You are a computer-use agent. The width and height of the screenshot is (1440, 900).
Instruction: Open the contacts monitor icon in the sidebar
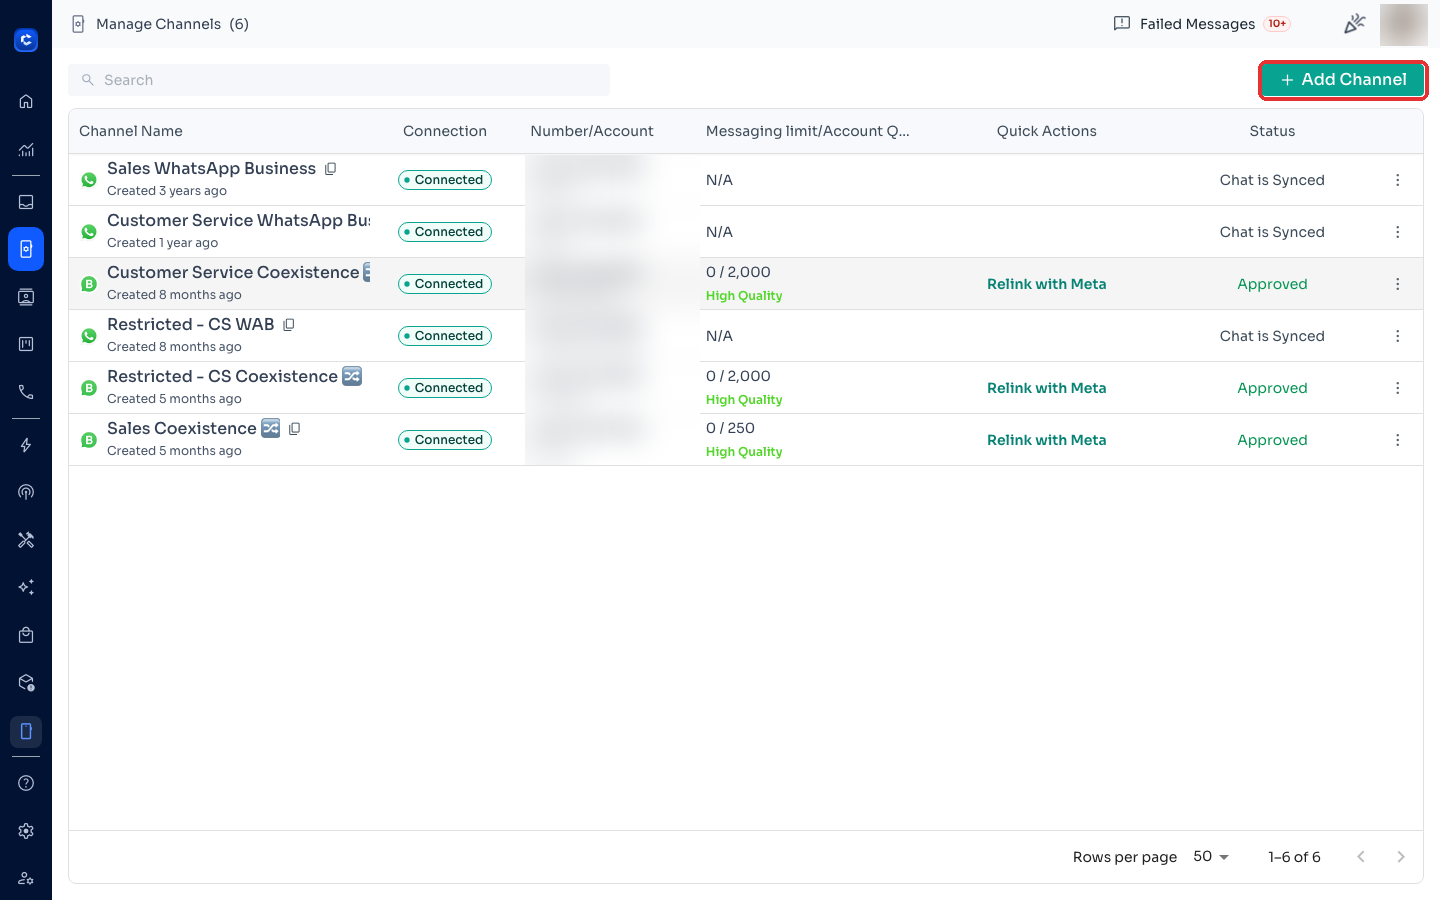click(26, 297)
